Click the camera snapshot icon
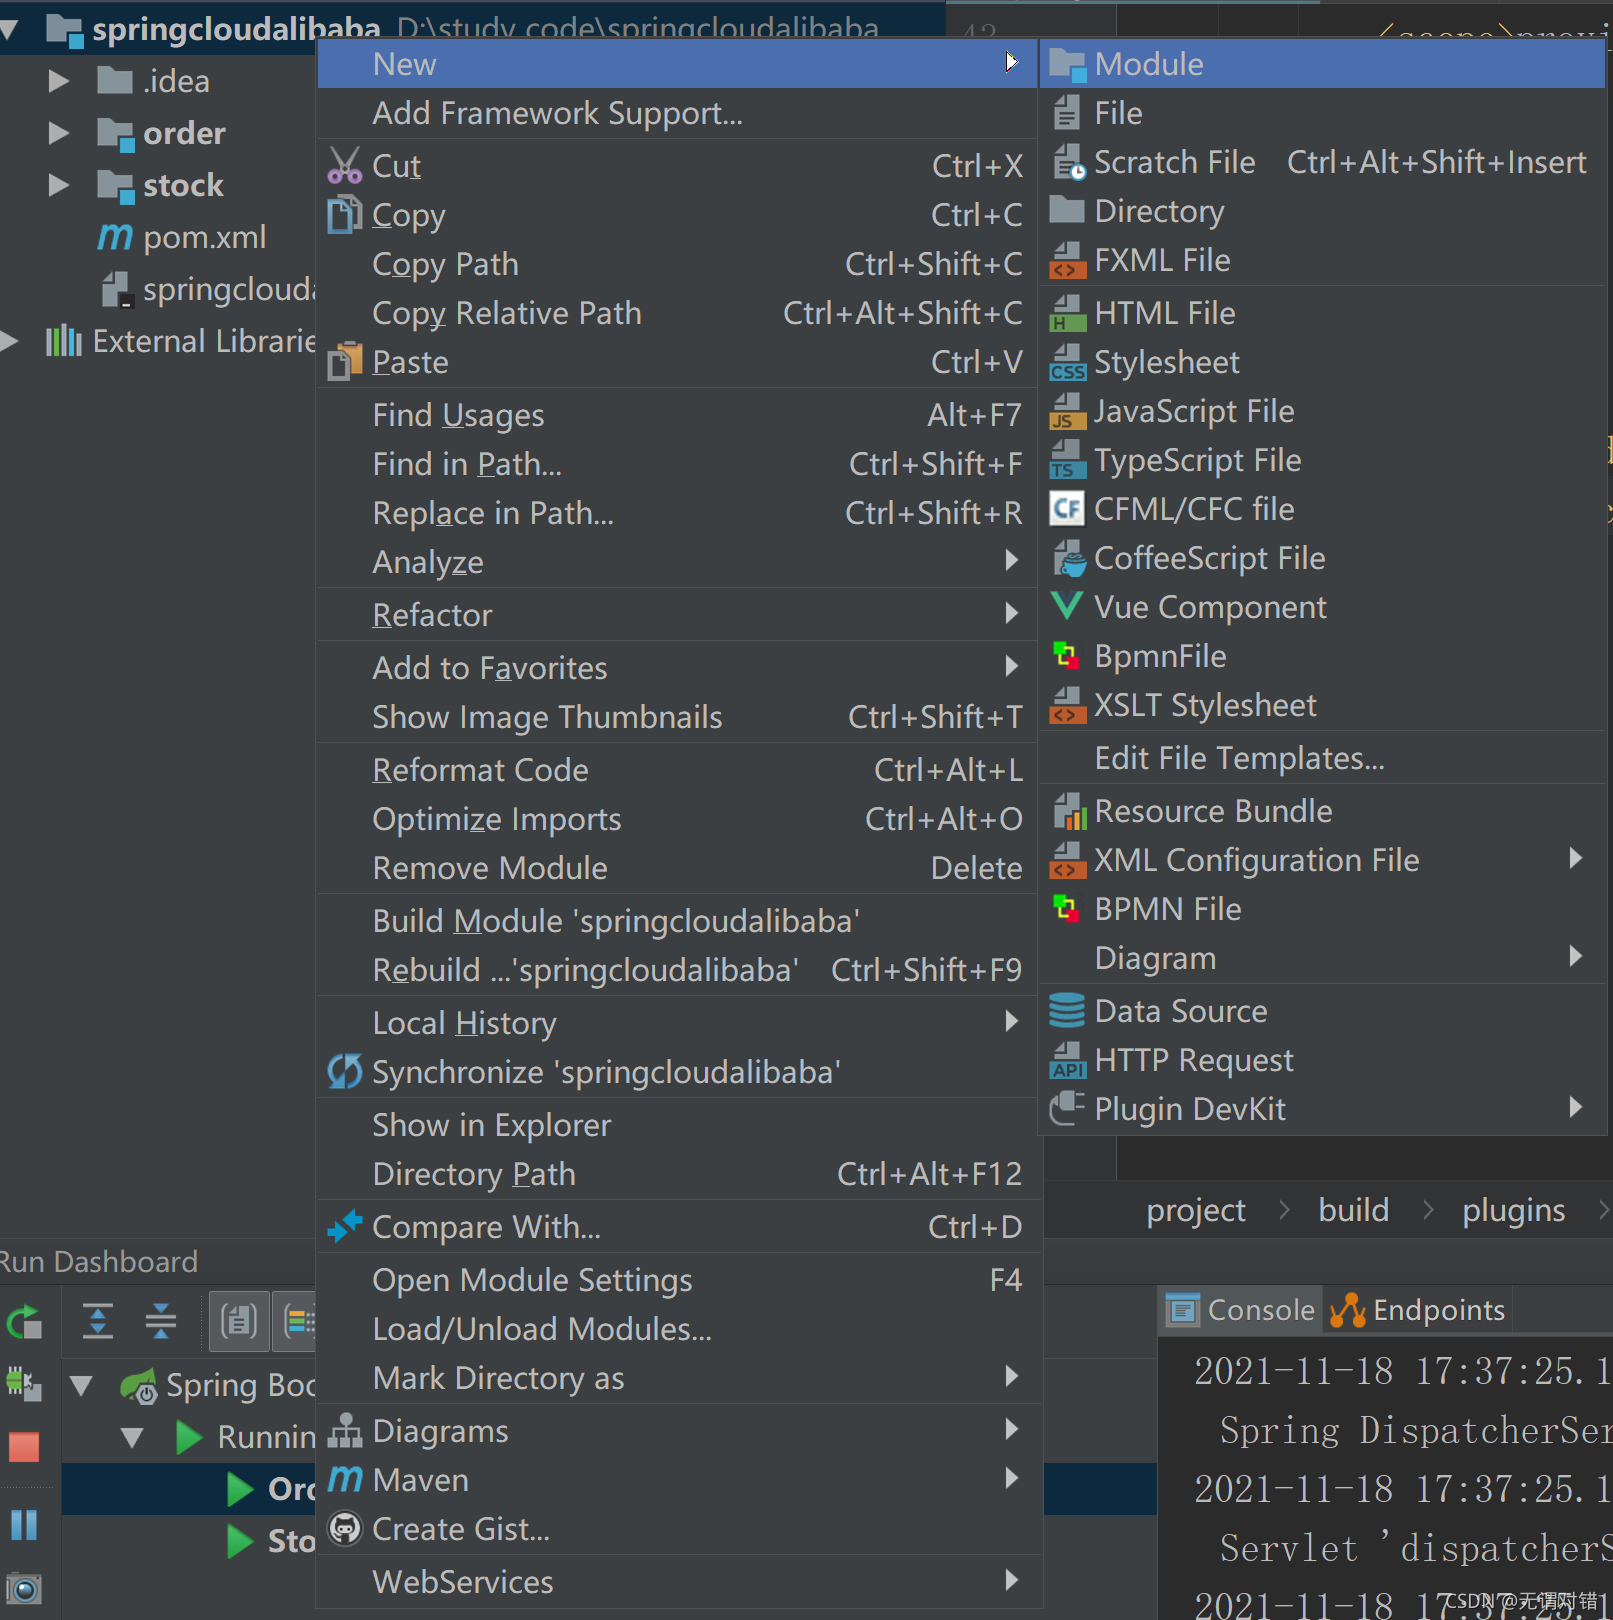The width and height of the screenshot is (1613, 1620). pos(24,1588)
